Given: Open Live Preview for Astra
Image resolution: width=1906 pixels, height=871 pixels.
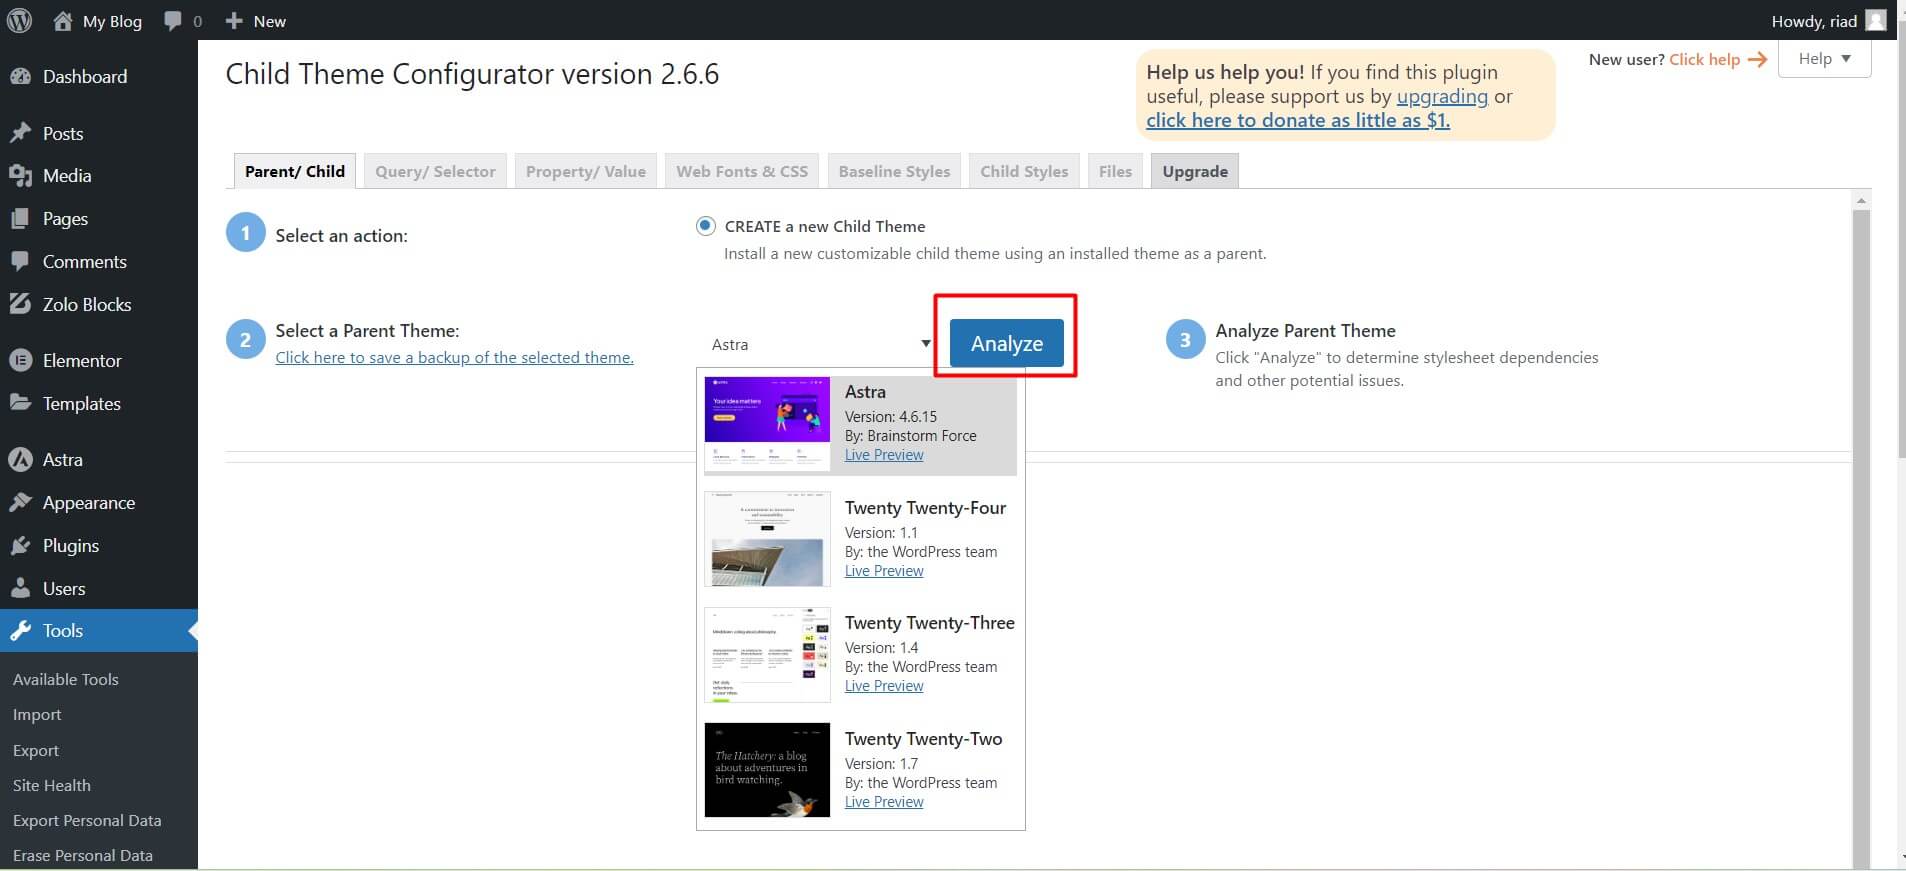Looking at the screenshot, I should (x=884, y=455).
